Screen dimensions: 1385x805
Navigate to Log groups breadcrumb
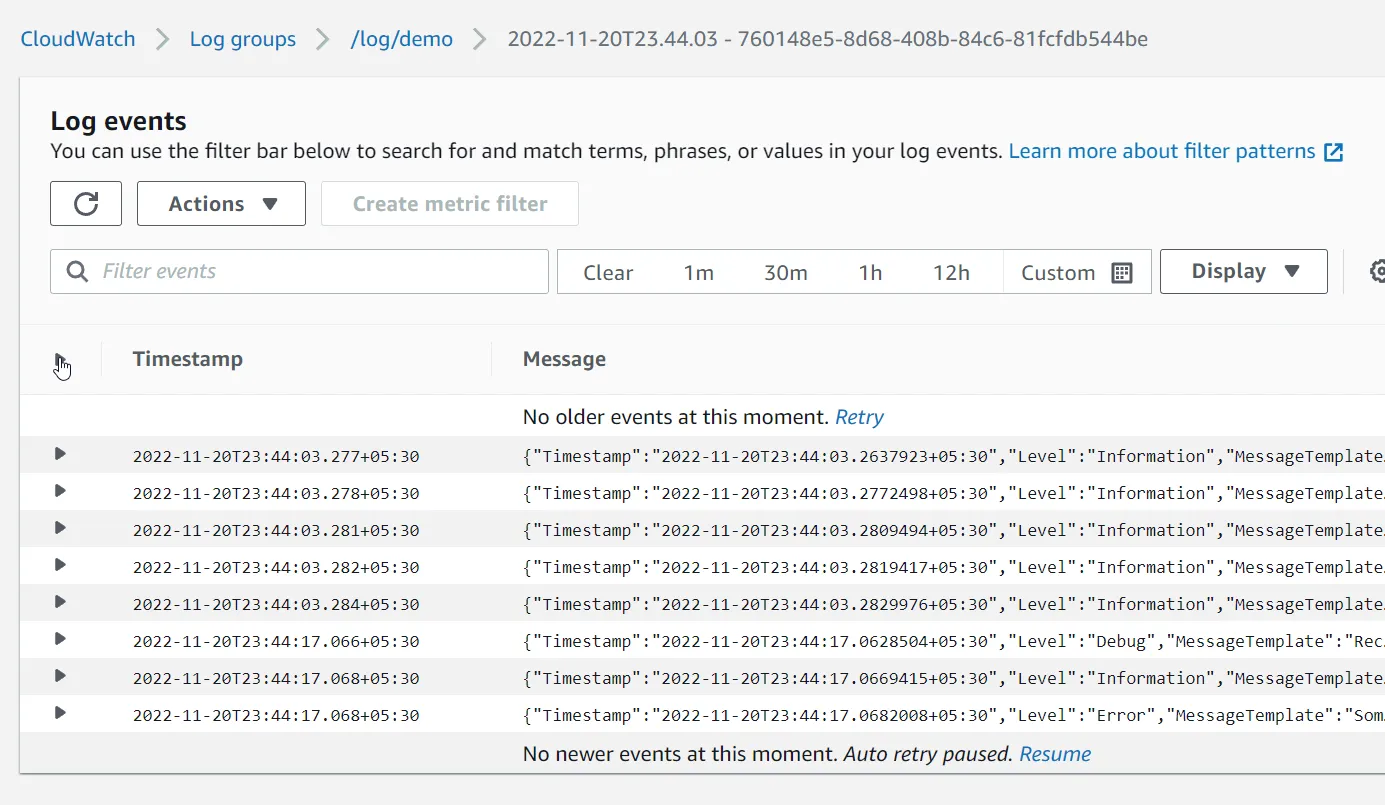pyautogui.click(x=242, y=39)
